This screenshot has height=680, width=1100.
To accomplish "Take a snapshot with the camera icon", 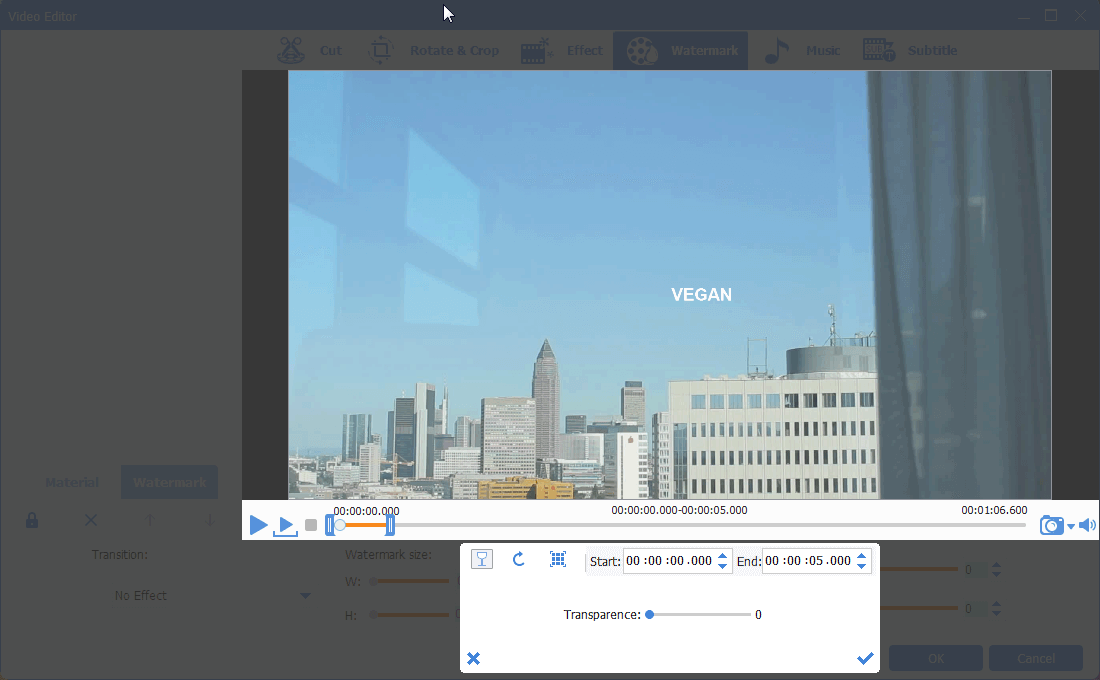I will [1051, 525].
